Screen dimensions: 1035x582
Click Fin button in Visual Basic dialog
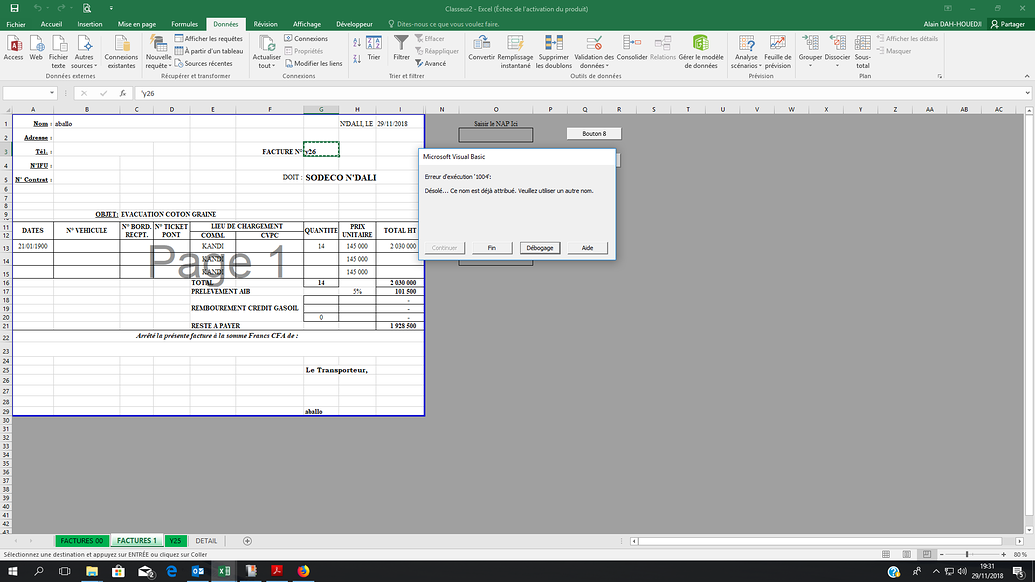tap(491, 248)
